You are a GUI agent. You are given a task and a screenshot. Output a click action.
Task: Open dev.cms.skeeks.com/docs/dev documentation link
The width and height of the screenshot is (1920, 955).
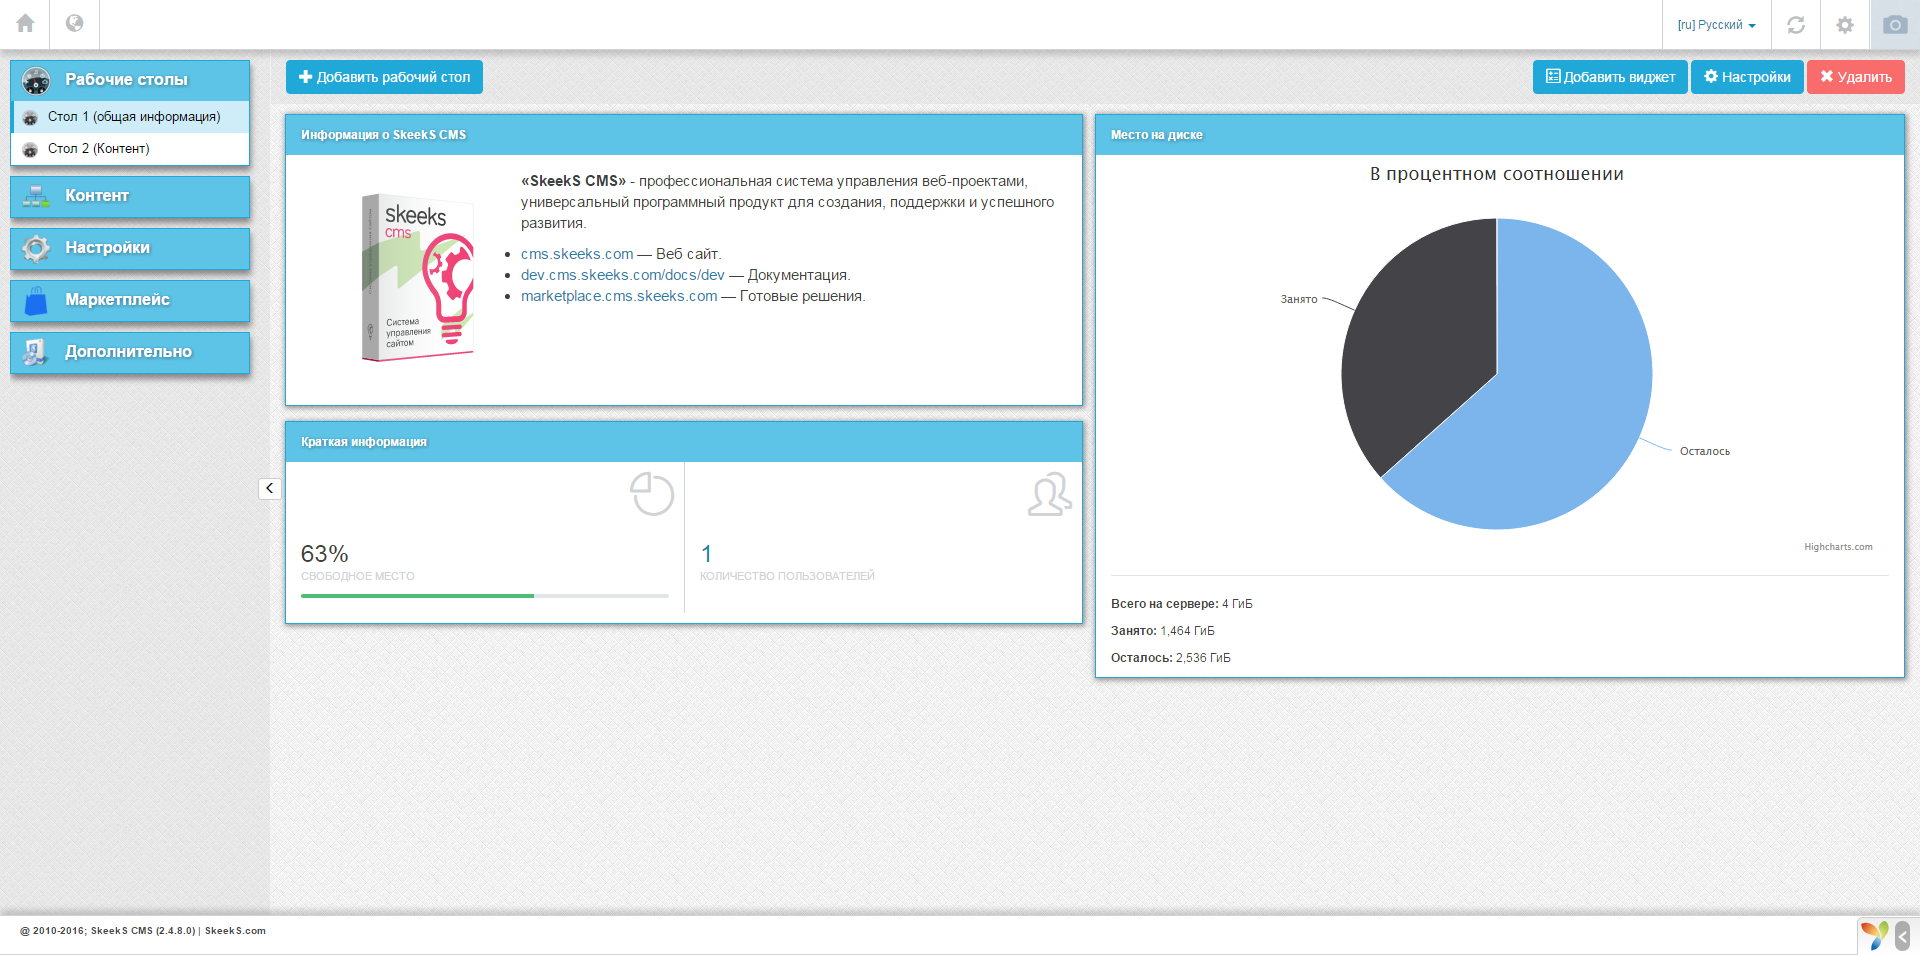coord(622,275)
